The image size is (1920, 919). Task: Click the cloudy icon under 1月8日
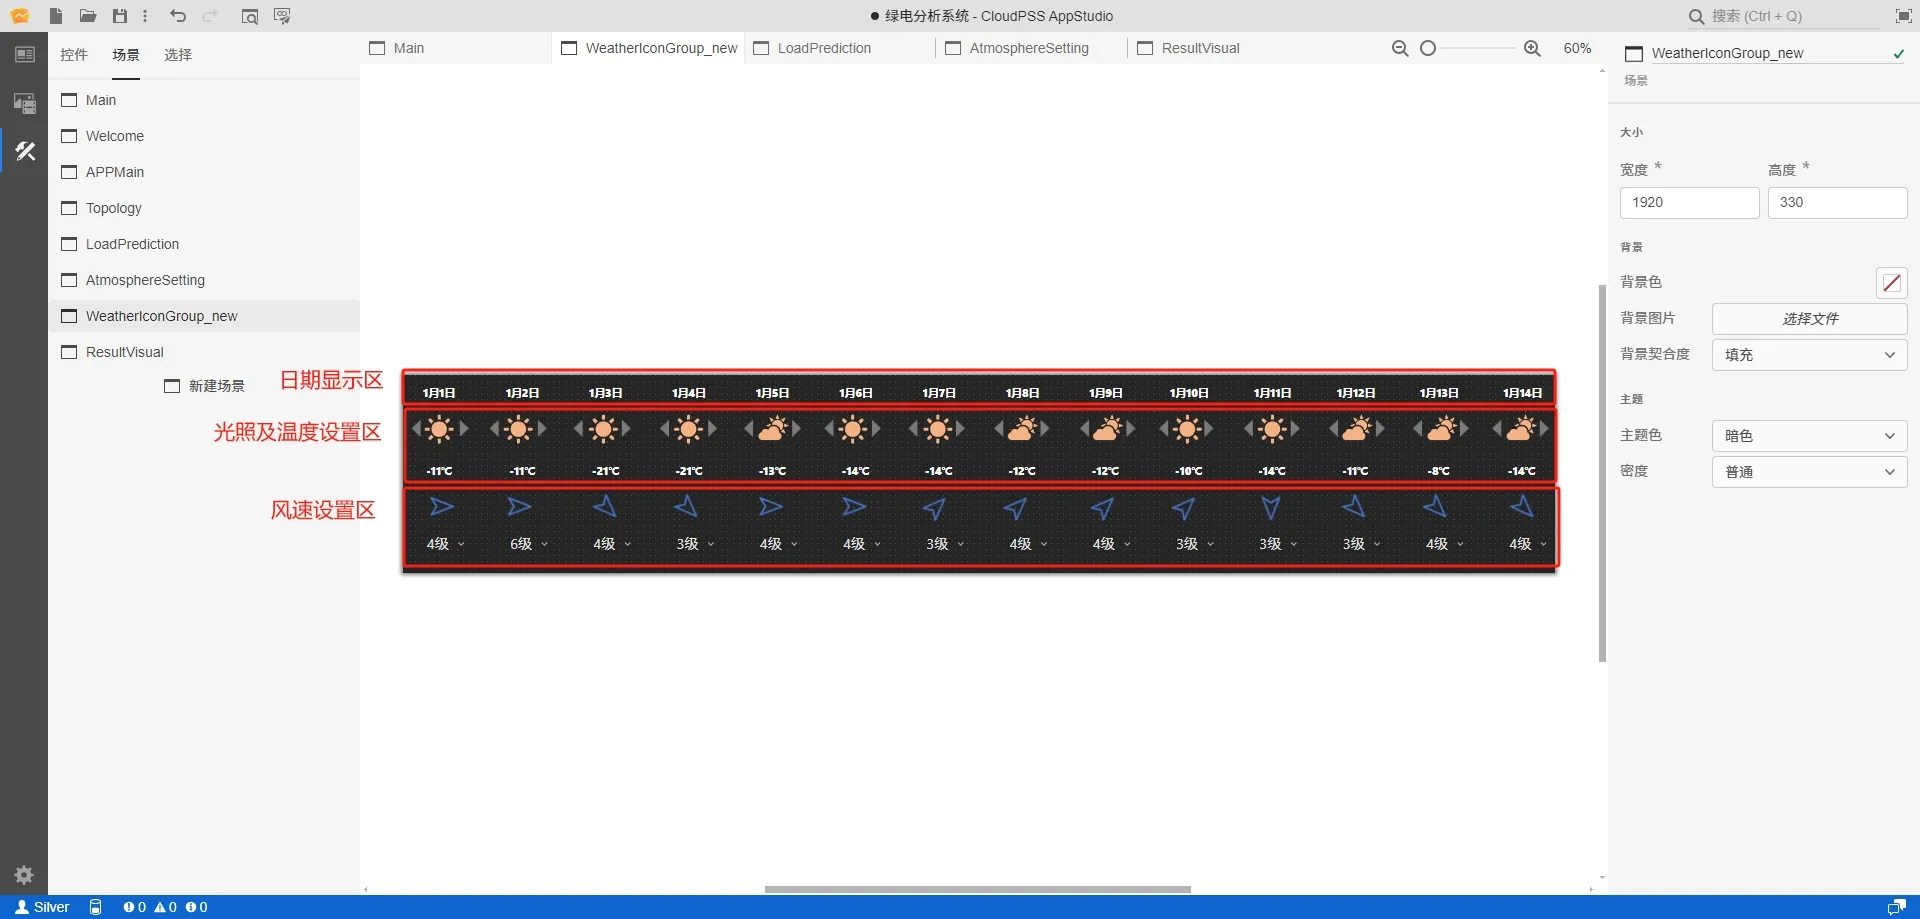point(1022,430)
